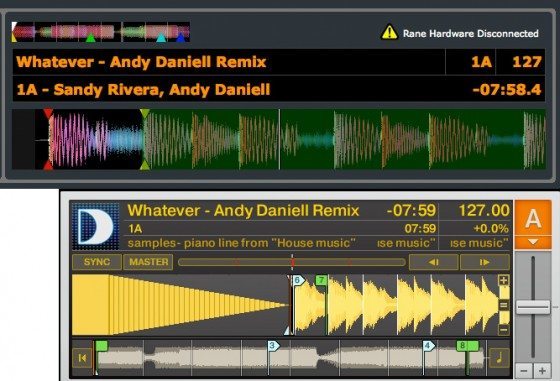Toggle the MASTER tempo button
The image size is (560, 381).
pos(148,262)
